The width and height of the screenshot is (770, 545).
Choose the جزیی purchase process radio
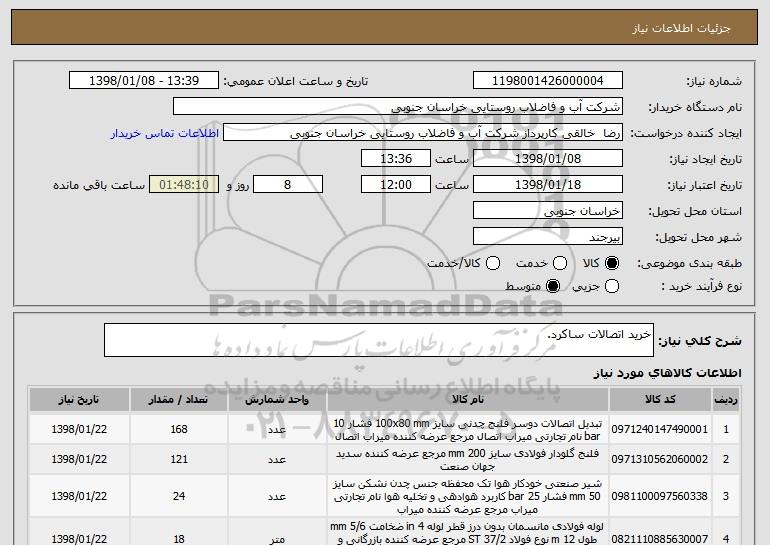coord(612,286)
